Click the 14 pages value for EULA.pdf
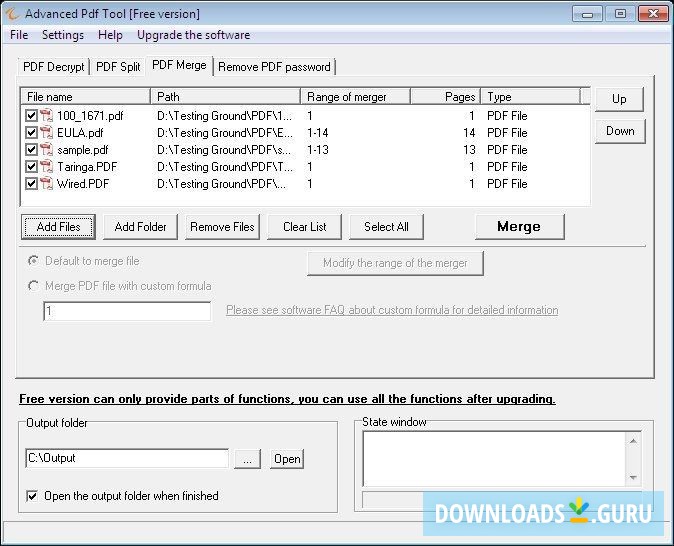Viewport: 674px width, 546px height. pos(469,133)
